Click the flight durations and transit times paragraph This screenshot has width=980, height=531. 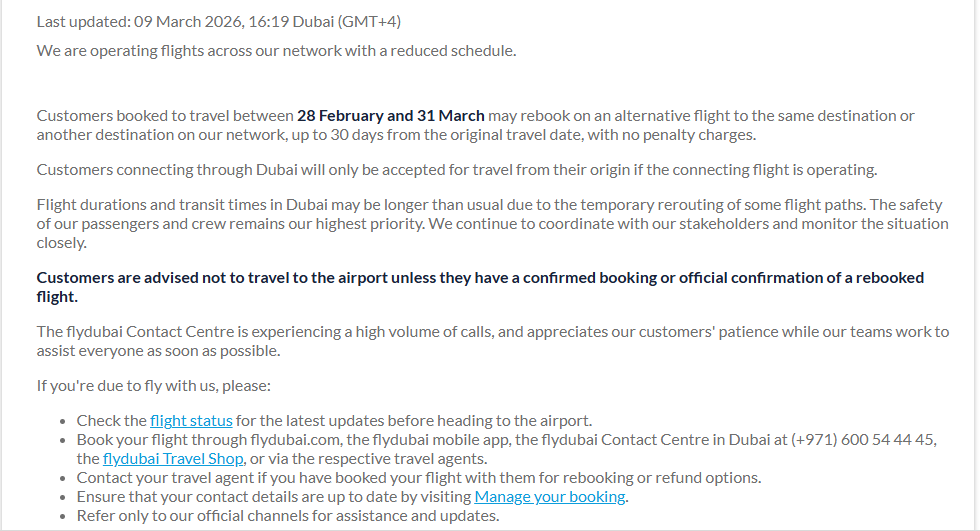[x=490, y=223]
